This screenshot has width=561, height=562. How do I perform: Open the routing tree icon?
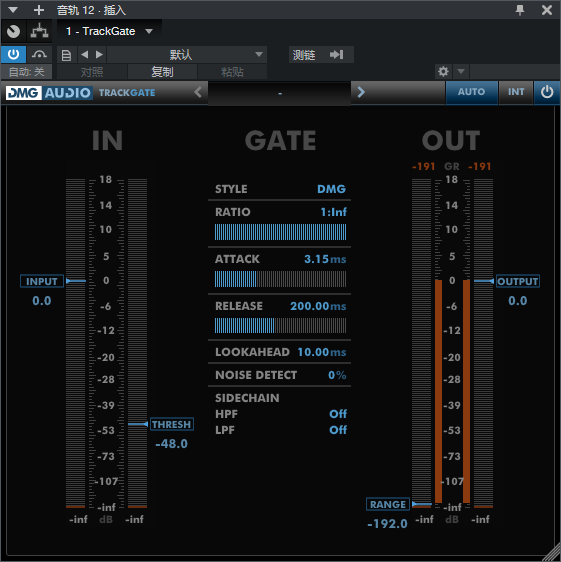(39, 32)
